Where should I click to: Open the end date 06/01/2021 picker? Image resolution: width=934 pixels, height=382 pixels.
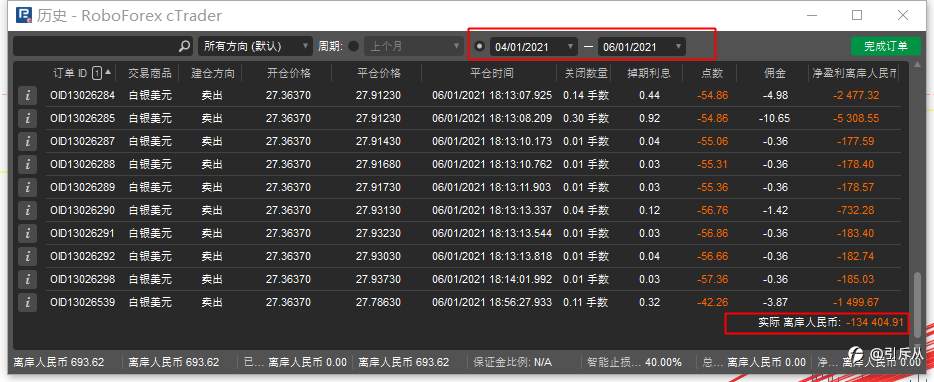pos(642,46)
